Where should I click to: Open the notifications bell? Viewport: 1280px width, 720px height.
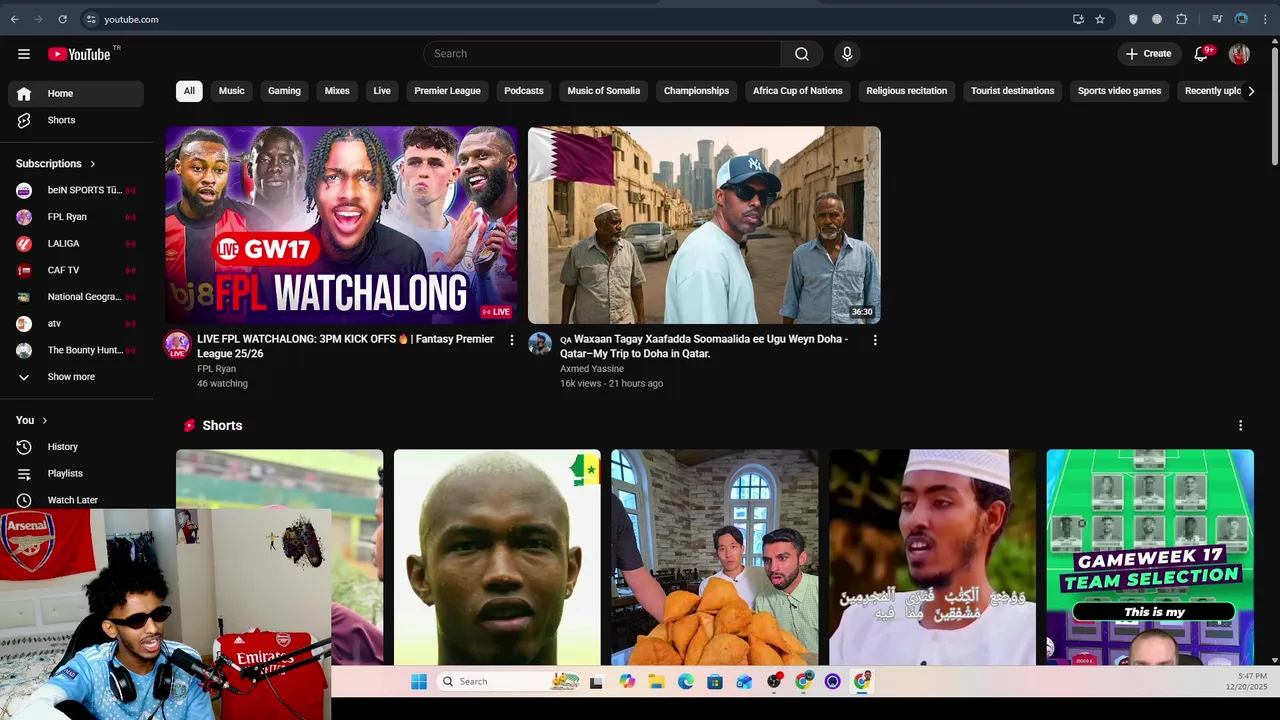(1202, 54)
